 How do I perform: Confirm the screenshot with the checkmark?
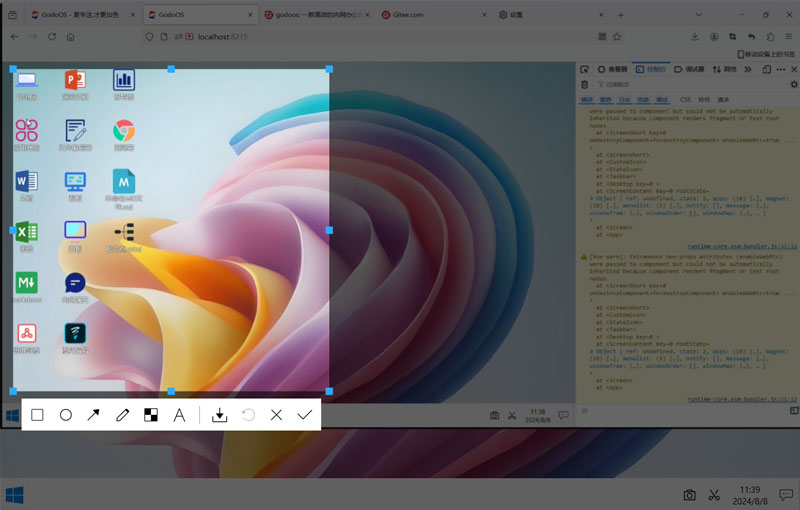pyautogui.click(x=305, y=415)
